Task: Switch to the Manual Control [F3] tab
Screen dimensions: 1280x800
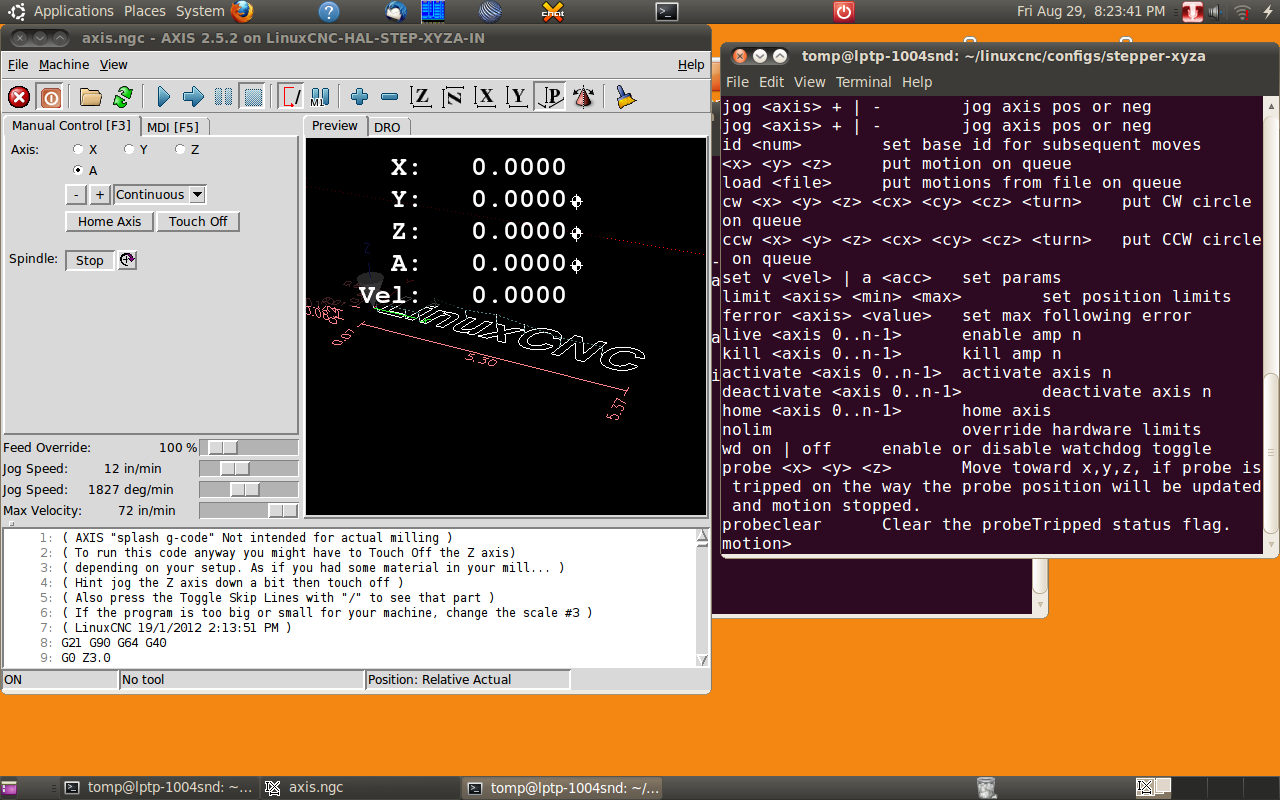Action: 71,125
